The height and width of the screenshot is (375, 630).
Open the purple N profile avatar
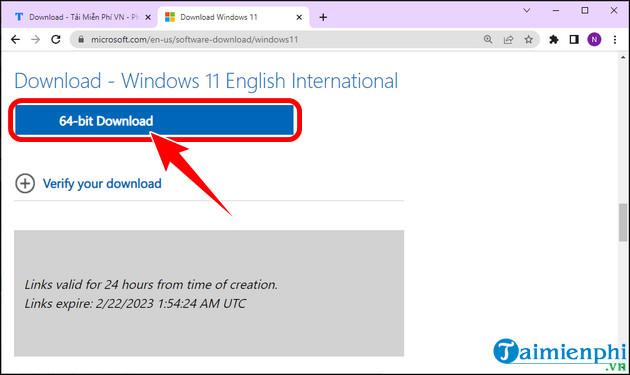[x=594, y=39]
